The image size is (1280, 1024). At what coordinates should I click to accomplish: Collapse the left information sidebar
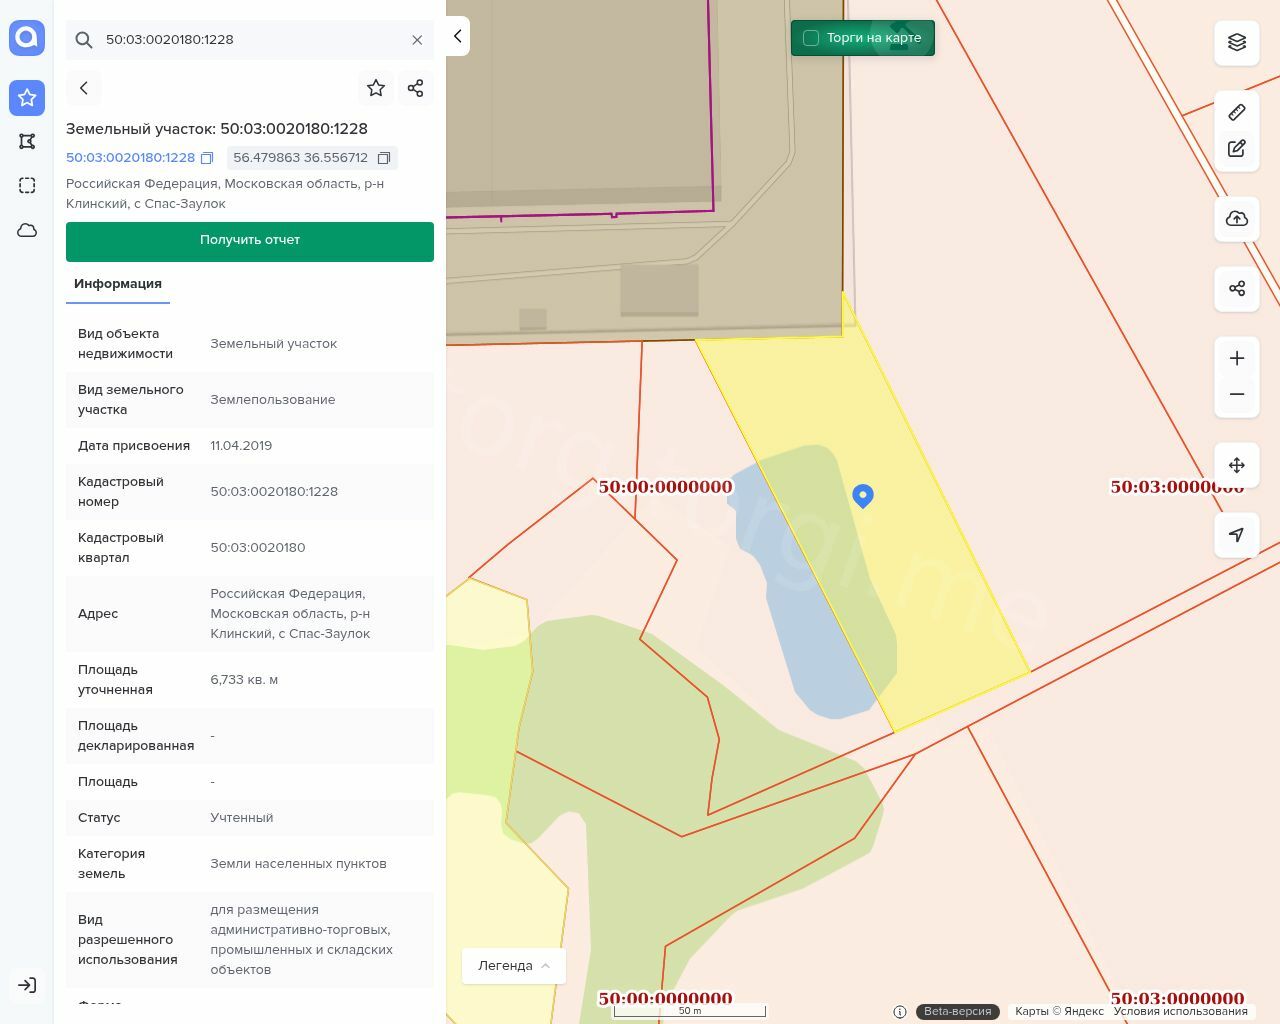click(458, 36)
